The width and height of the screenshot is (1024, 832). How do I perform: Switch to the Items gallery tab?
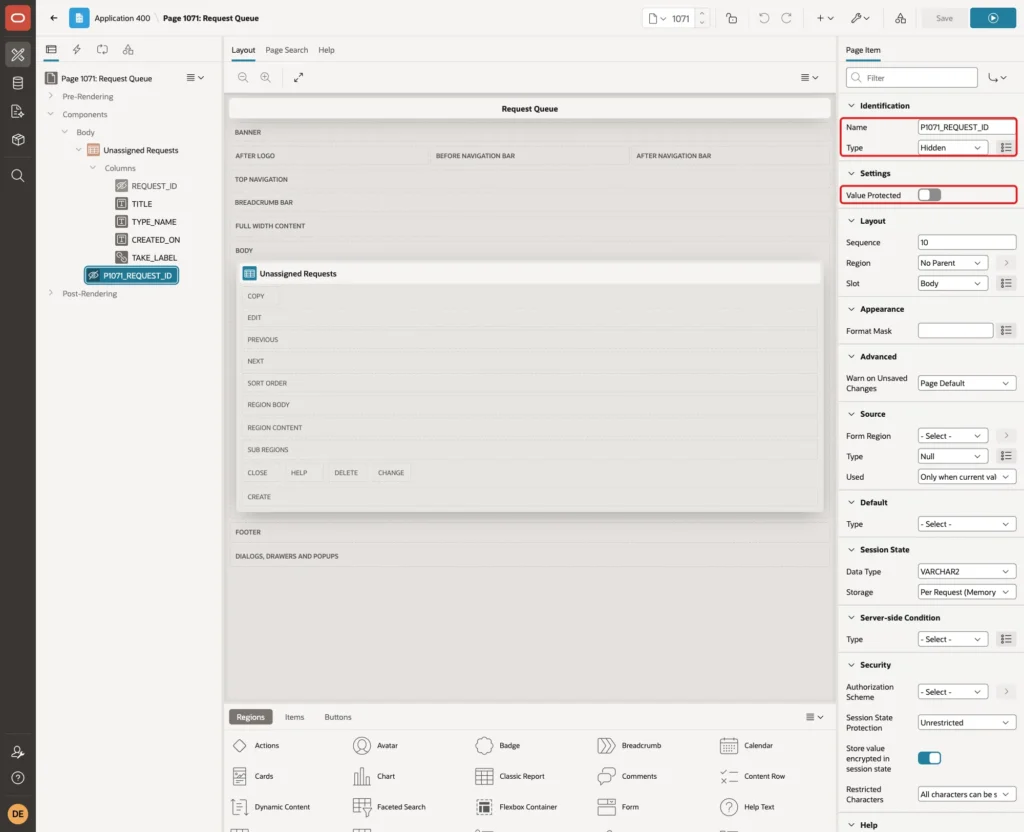coord(294,717)
